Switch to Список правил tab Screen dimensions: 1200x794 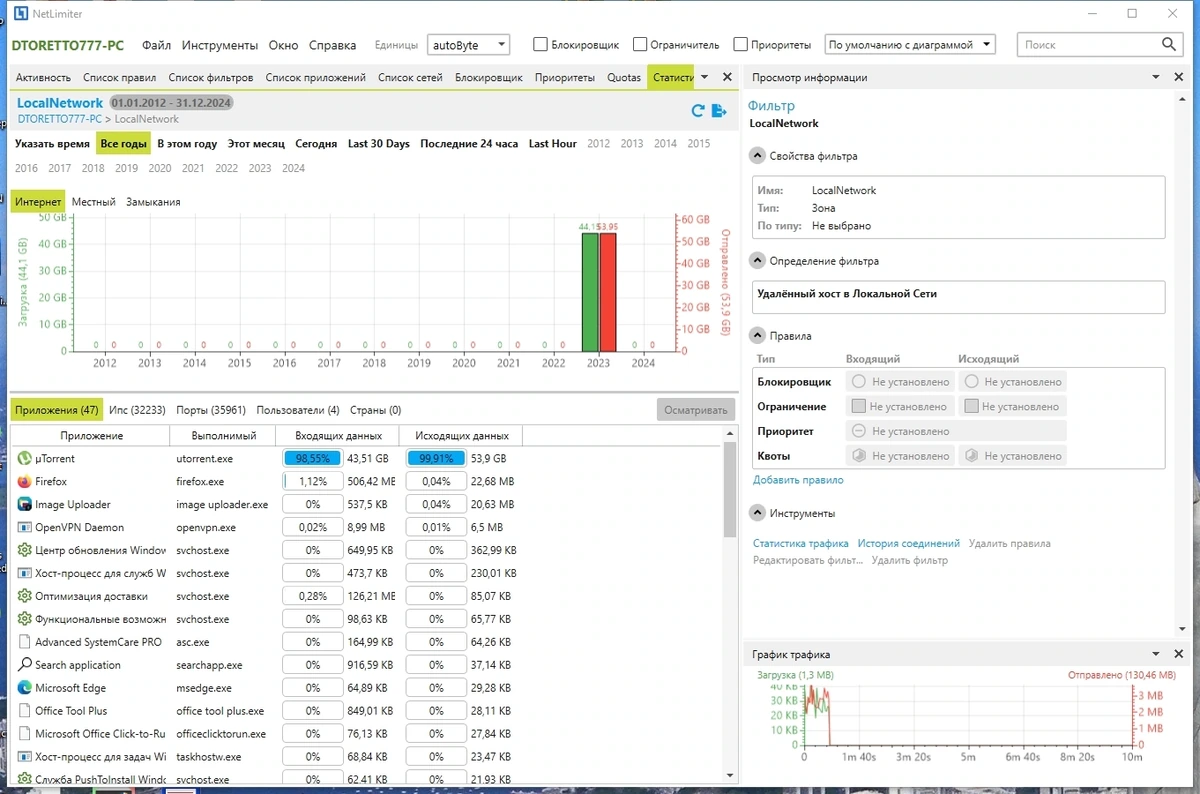coord(119,77)
